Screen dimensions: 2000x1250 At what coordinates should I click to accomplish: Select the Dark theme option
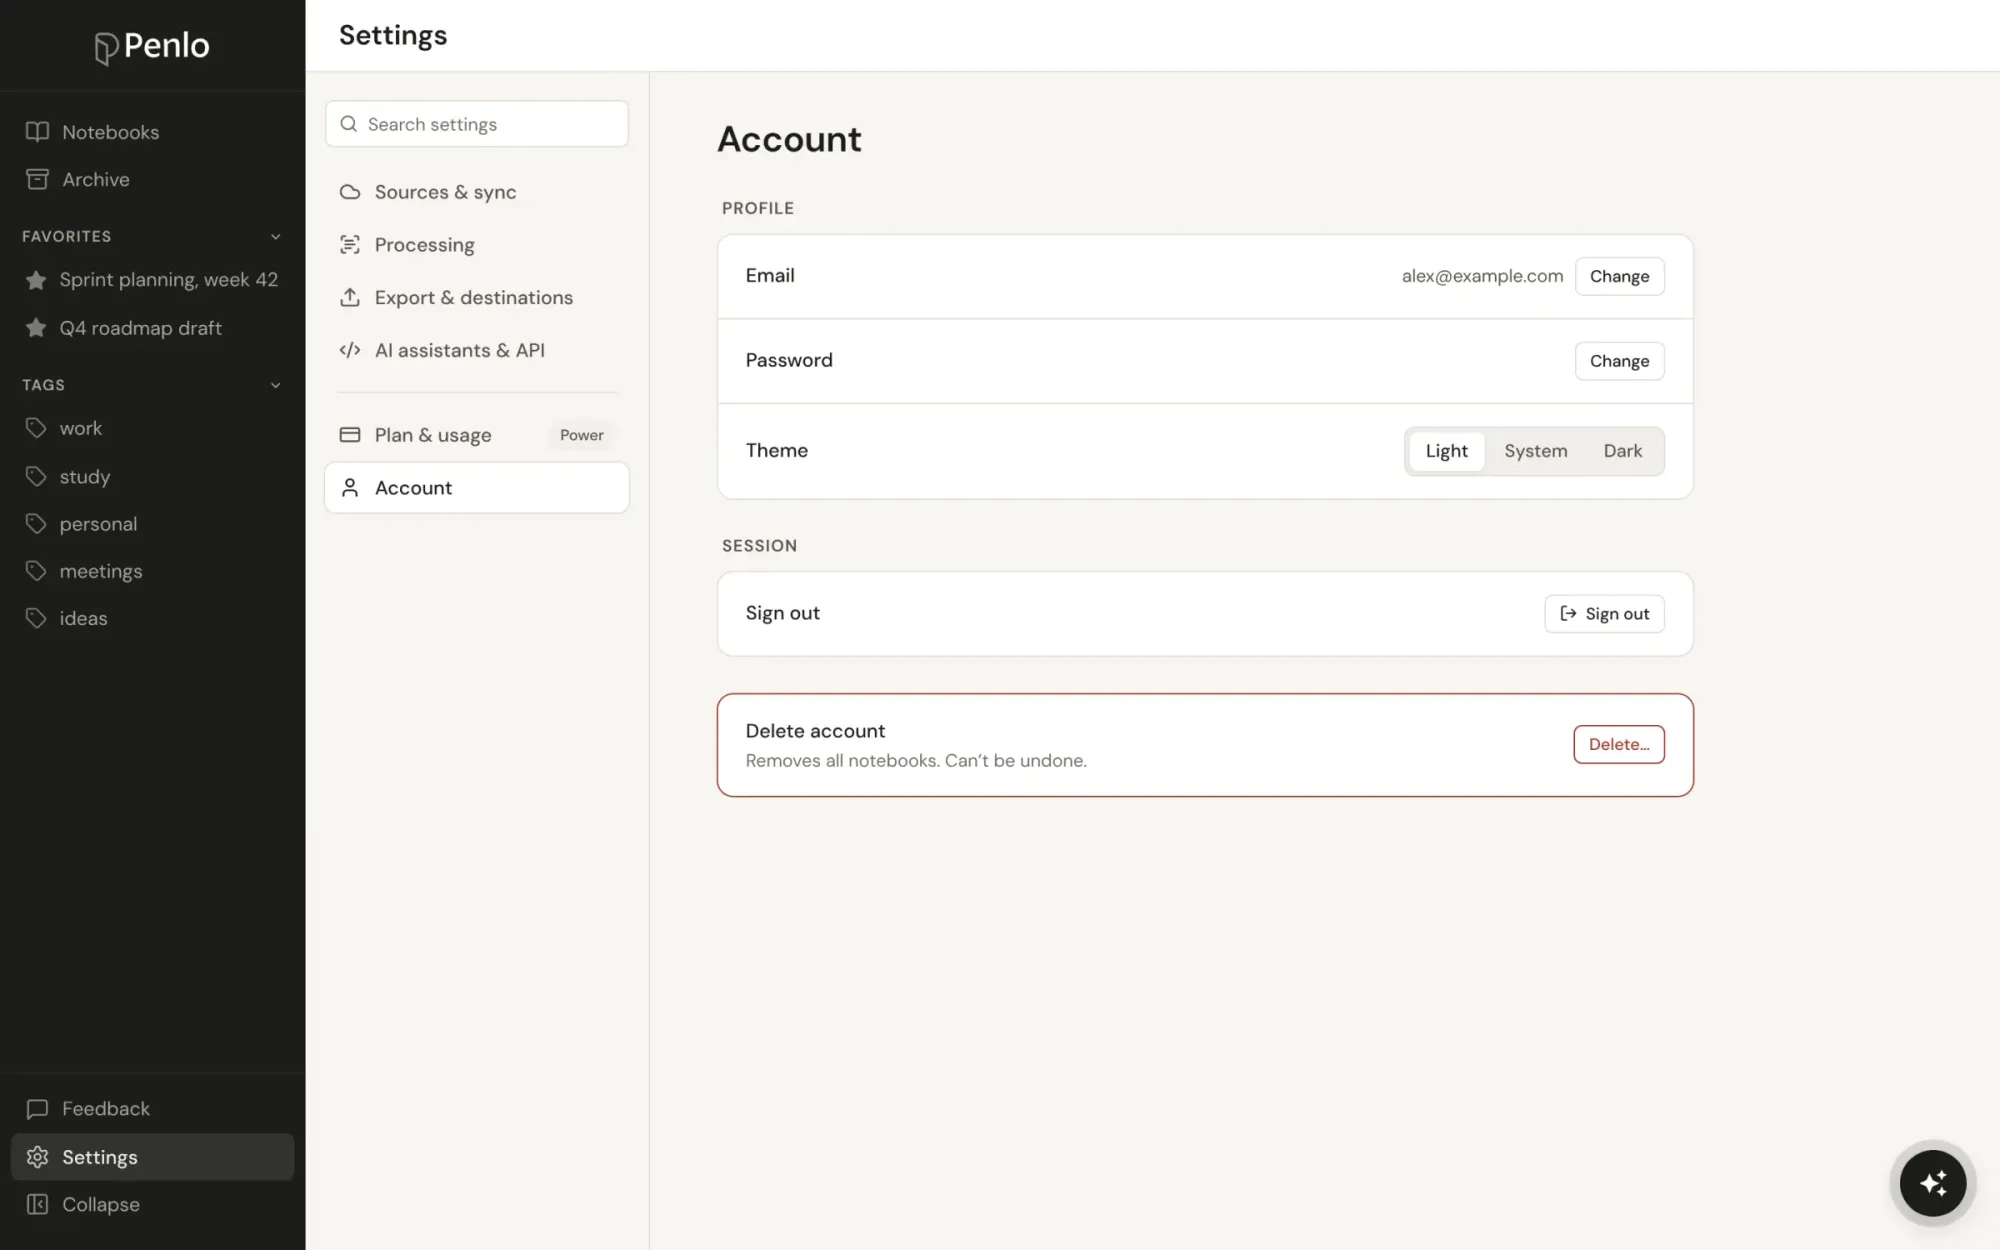[x=1622, y=451]
